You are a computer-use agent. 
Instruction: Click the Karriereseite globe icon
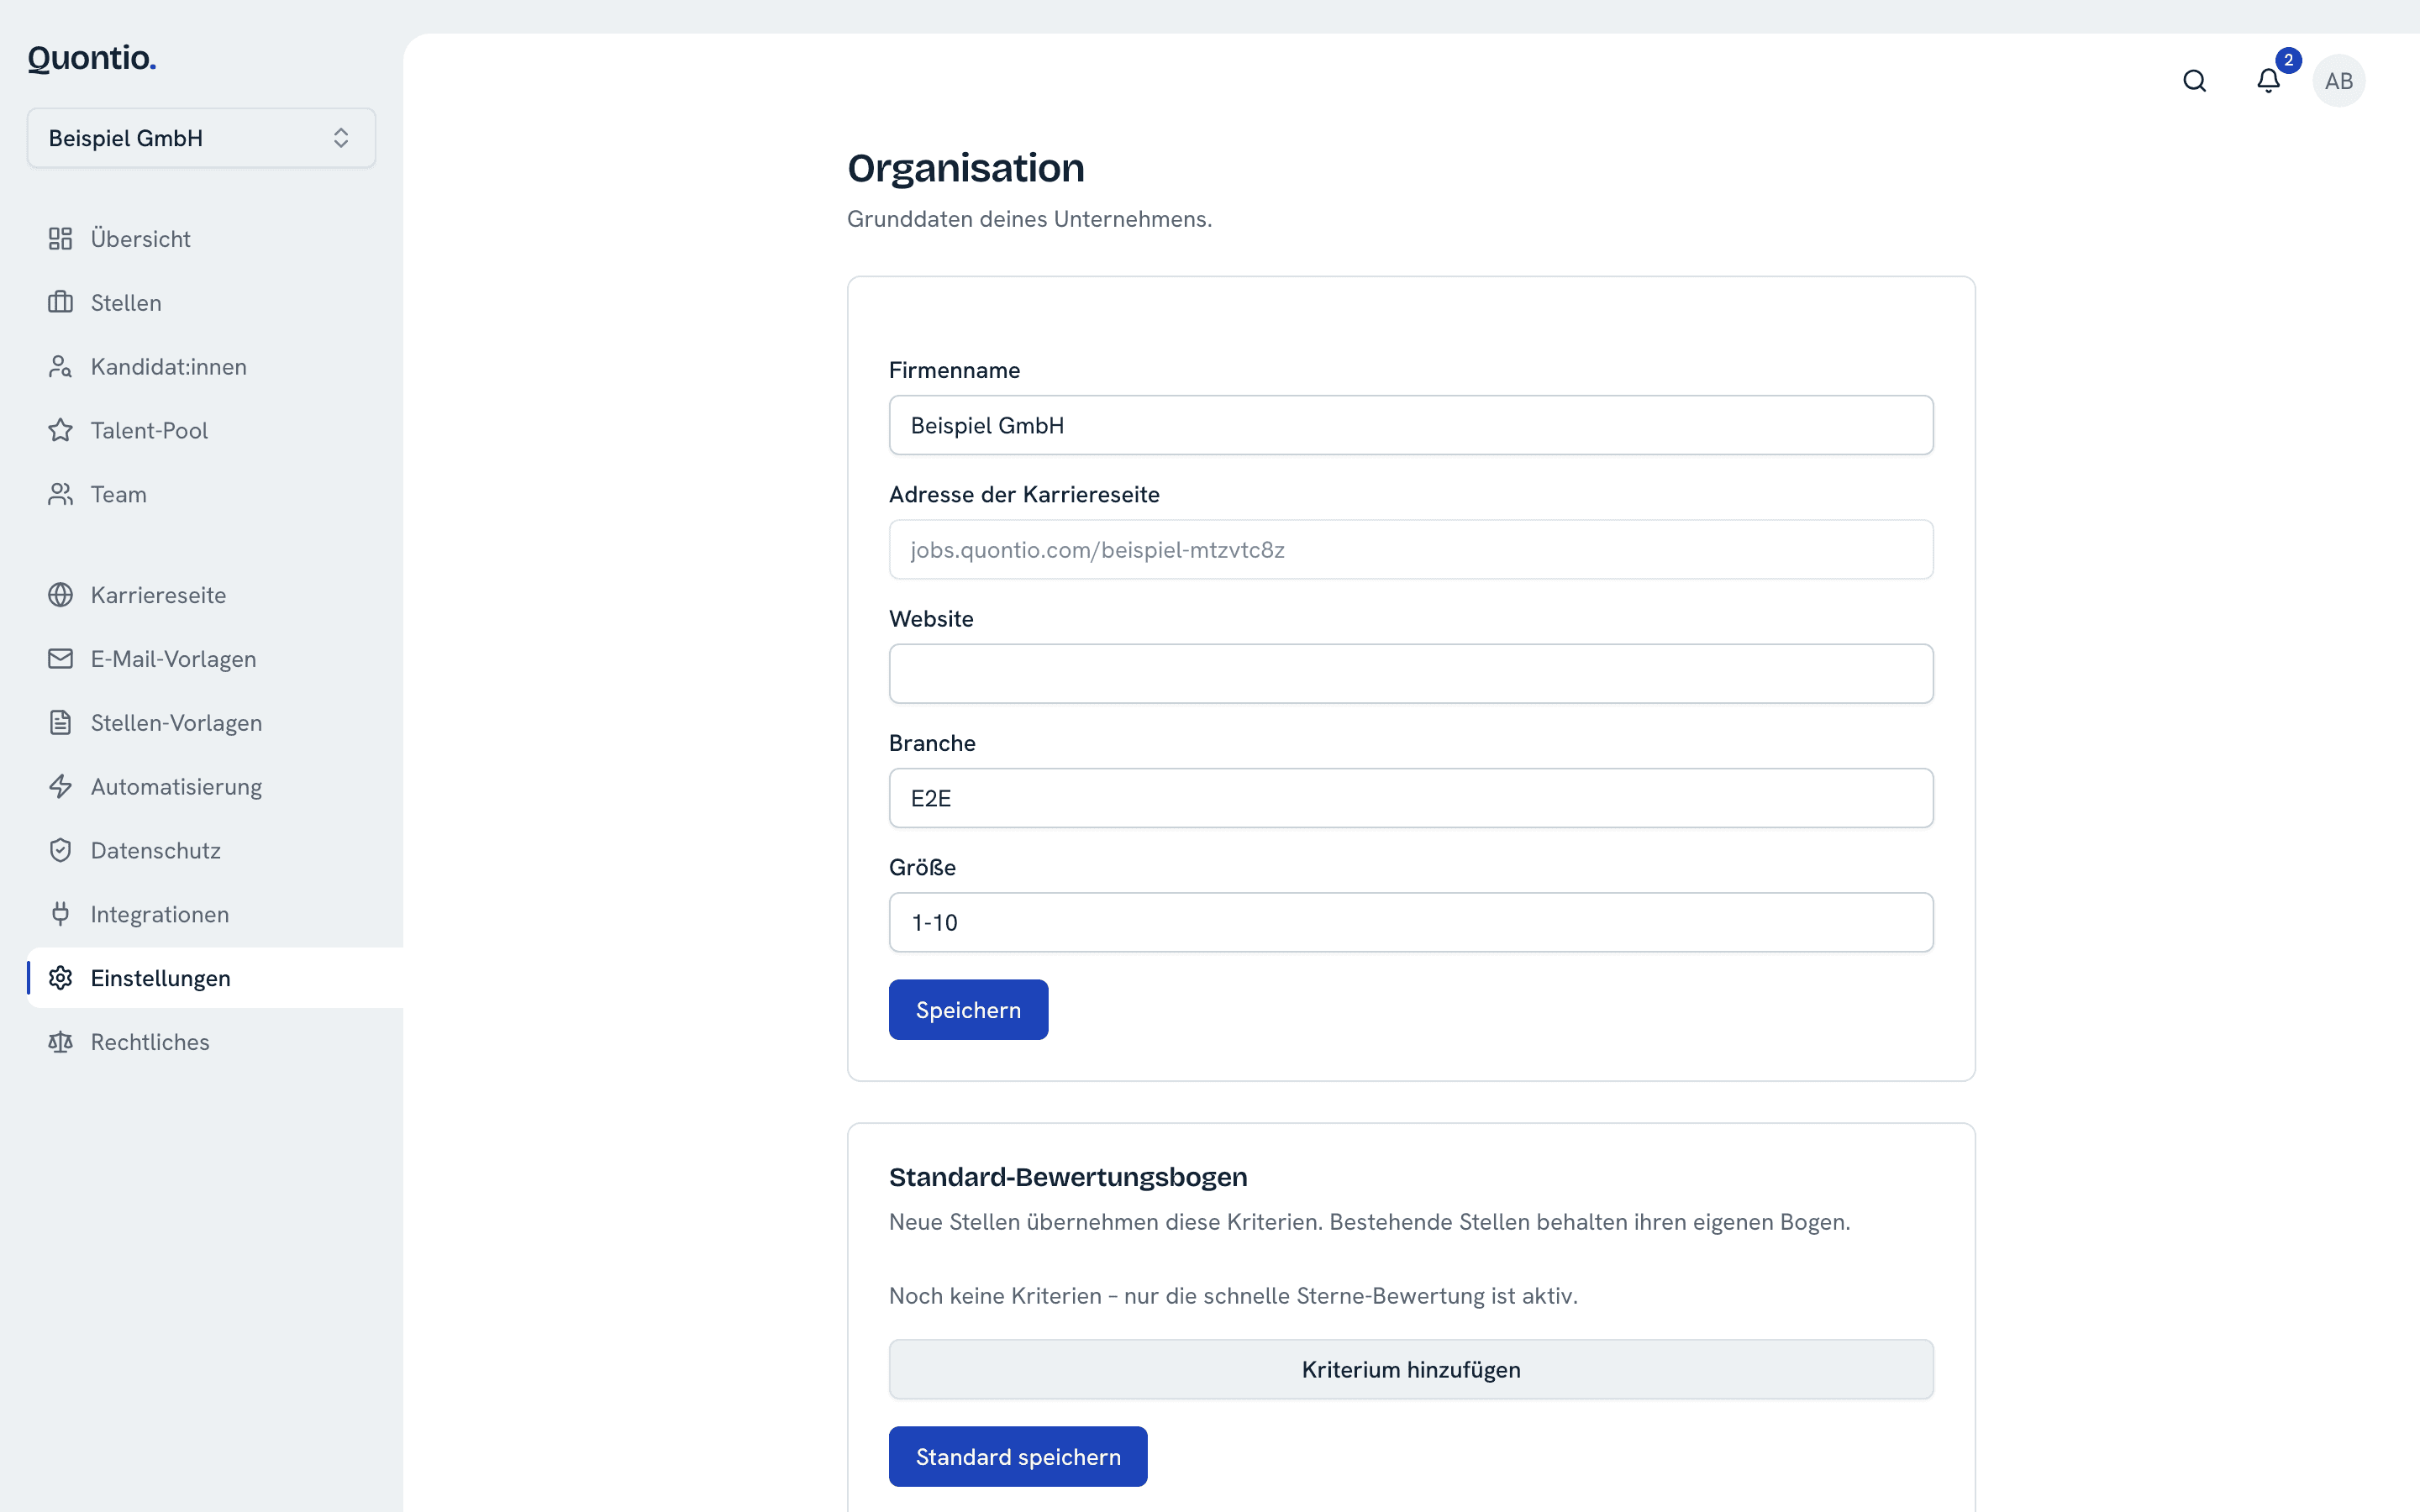click(x=60, y=595)
